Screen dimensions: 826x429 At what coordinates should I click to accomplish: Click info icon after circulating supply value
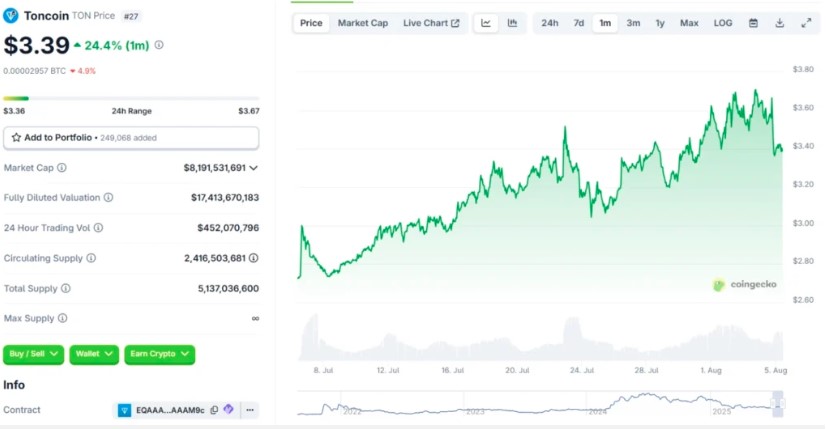point(253,258)
